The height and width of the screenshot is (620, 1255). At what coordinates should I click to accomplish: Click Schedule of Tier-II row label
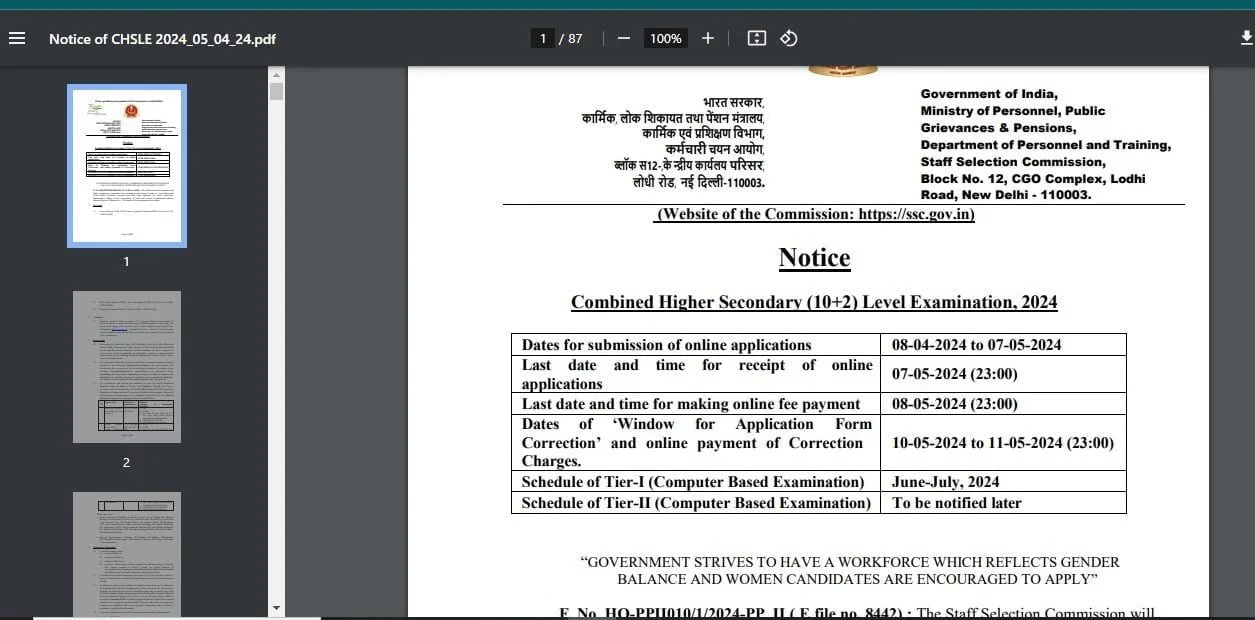tap(696, 503)
